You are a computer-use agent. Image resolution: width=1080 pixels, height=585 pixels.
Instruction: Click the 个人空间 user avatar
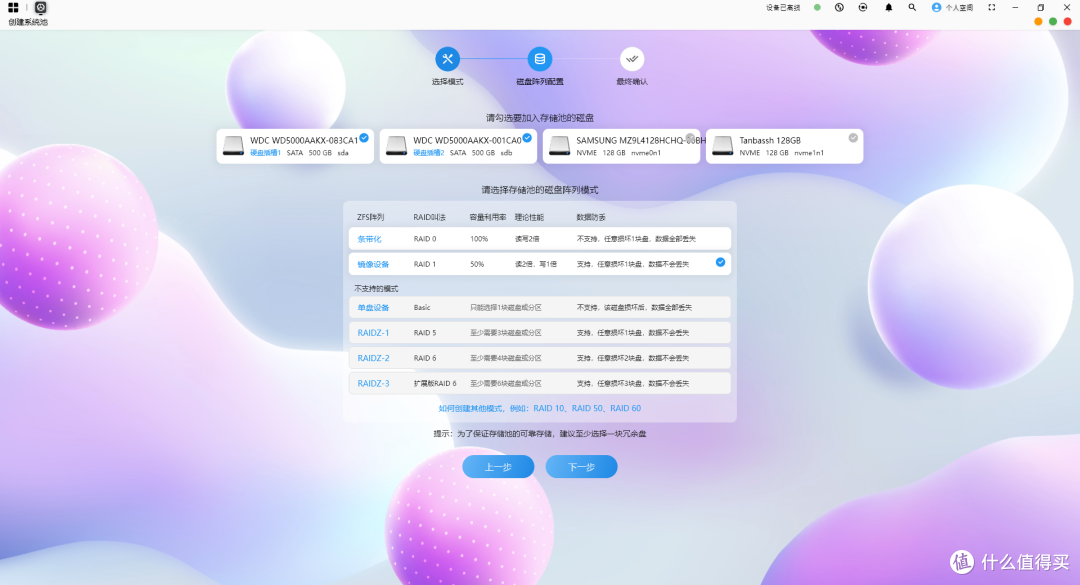pos(936,8)
